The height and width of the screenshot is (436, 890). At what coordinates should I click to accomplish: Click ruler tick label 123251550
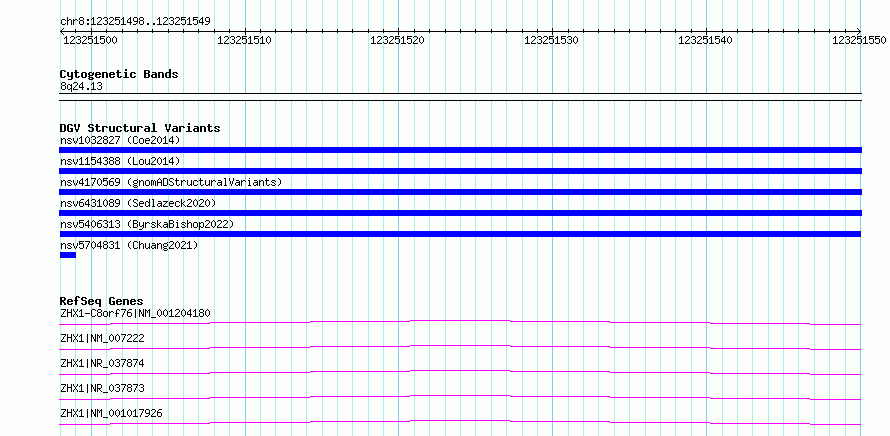(859, 40)
